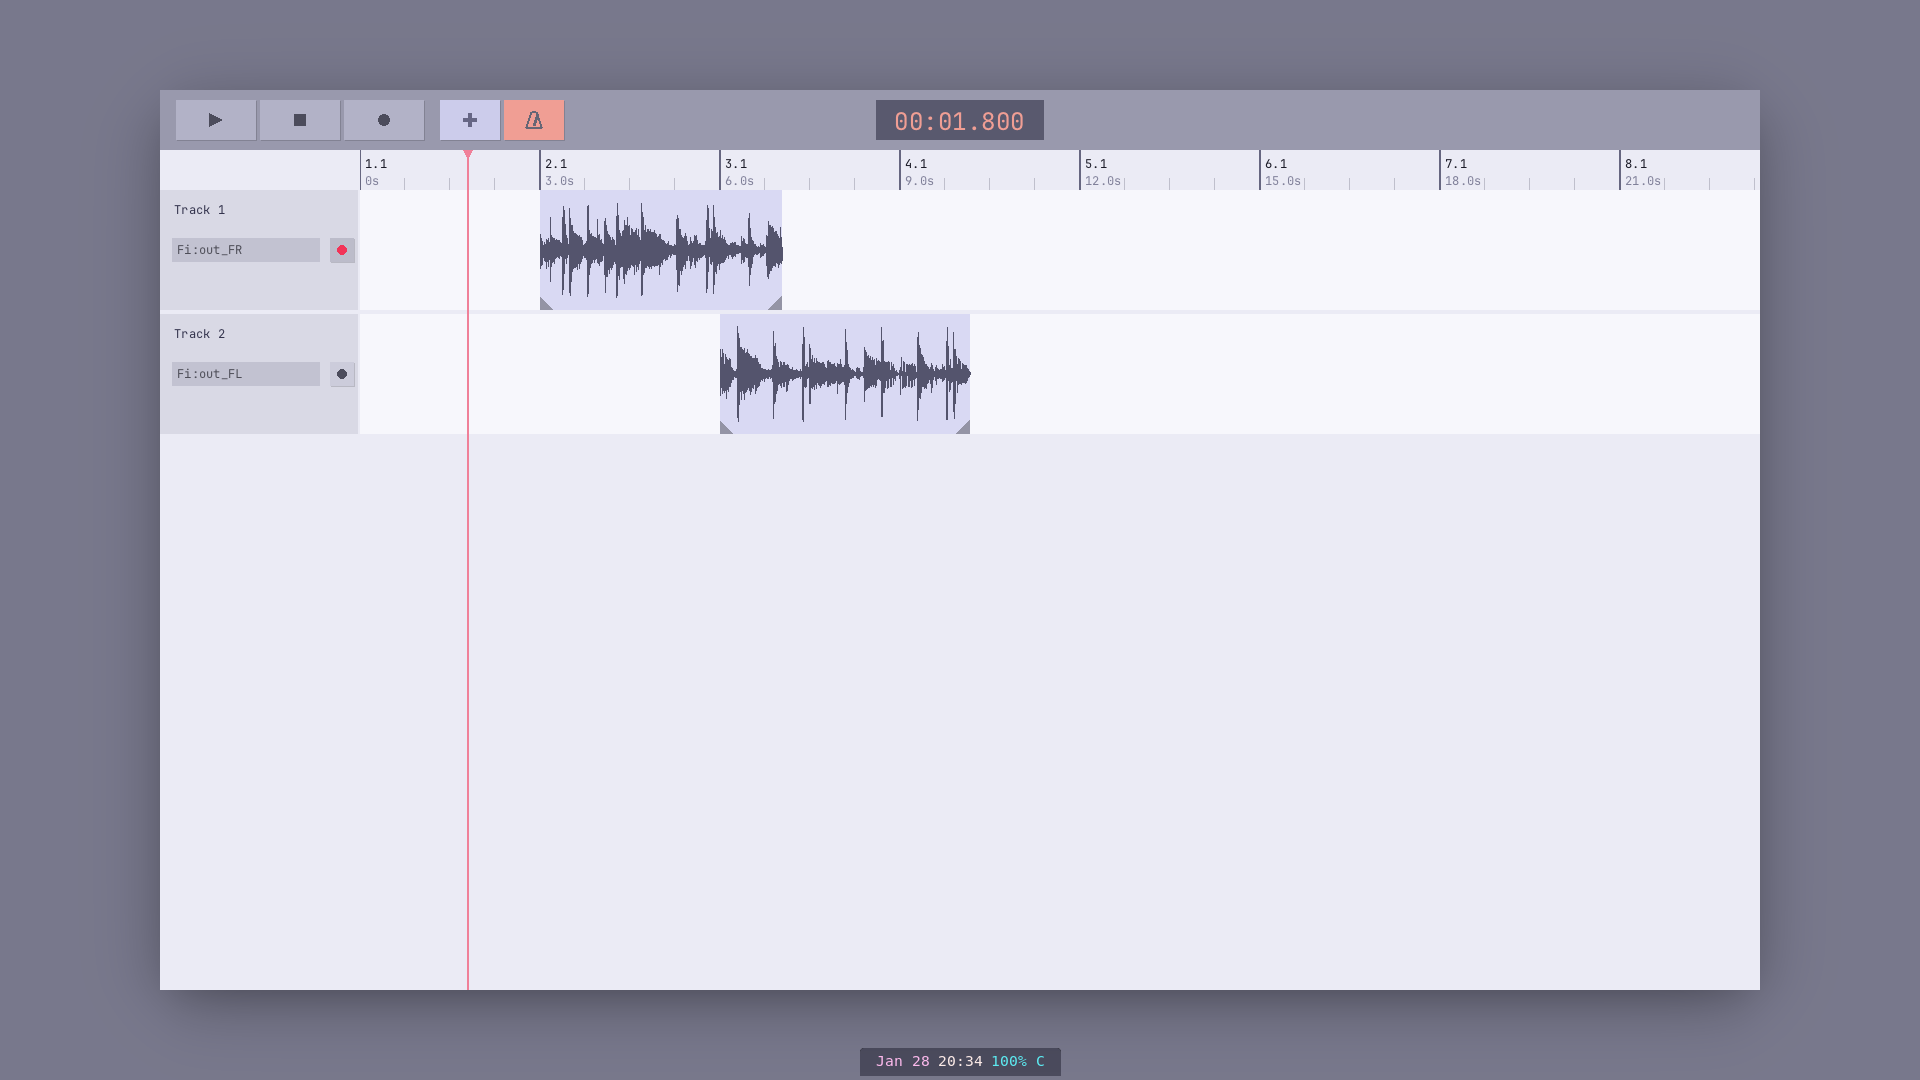Add a new track with the plus button
The height and width of the screenshot is (1080, 1920).
469,120
